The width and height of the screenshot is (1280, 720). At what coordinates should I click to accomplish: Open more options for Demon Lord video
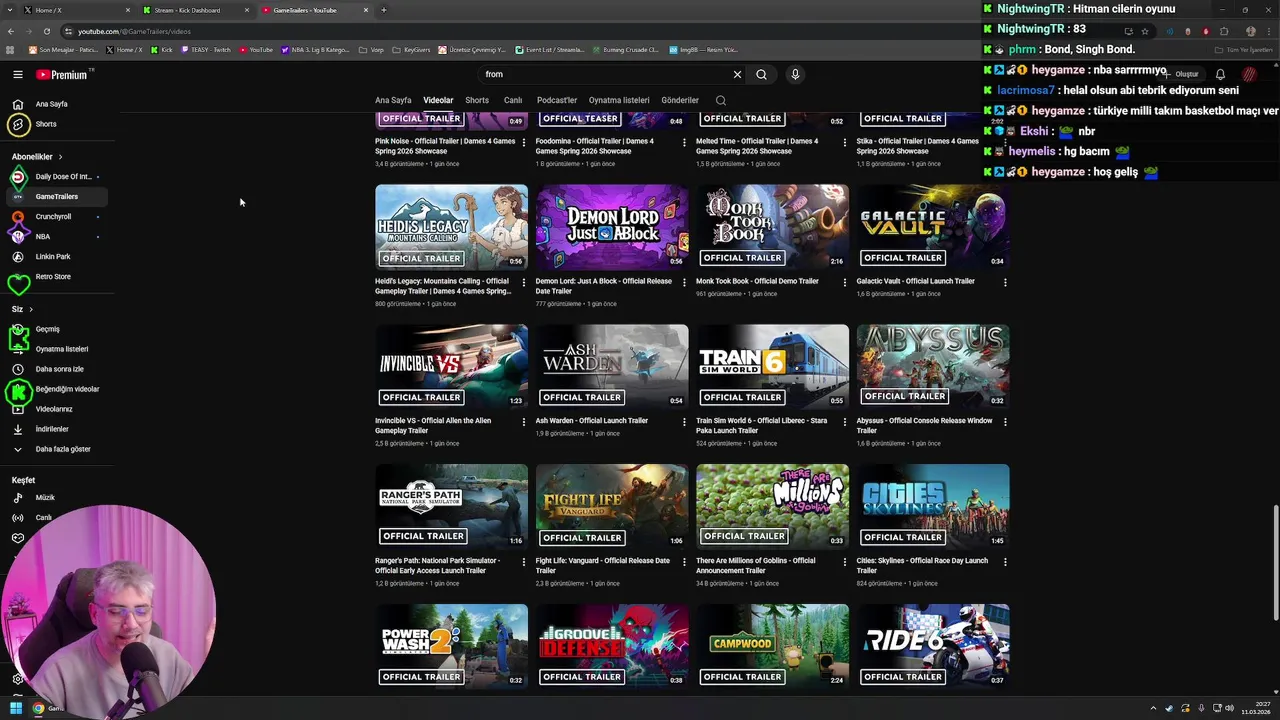(684, 282)
